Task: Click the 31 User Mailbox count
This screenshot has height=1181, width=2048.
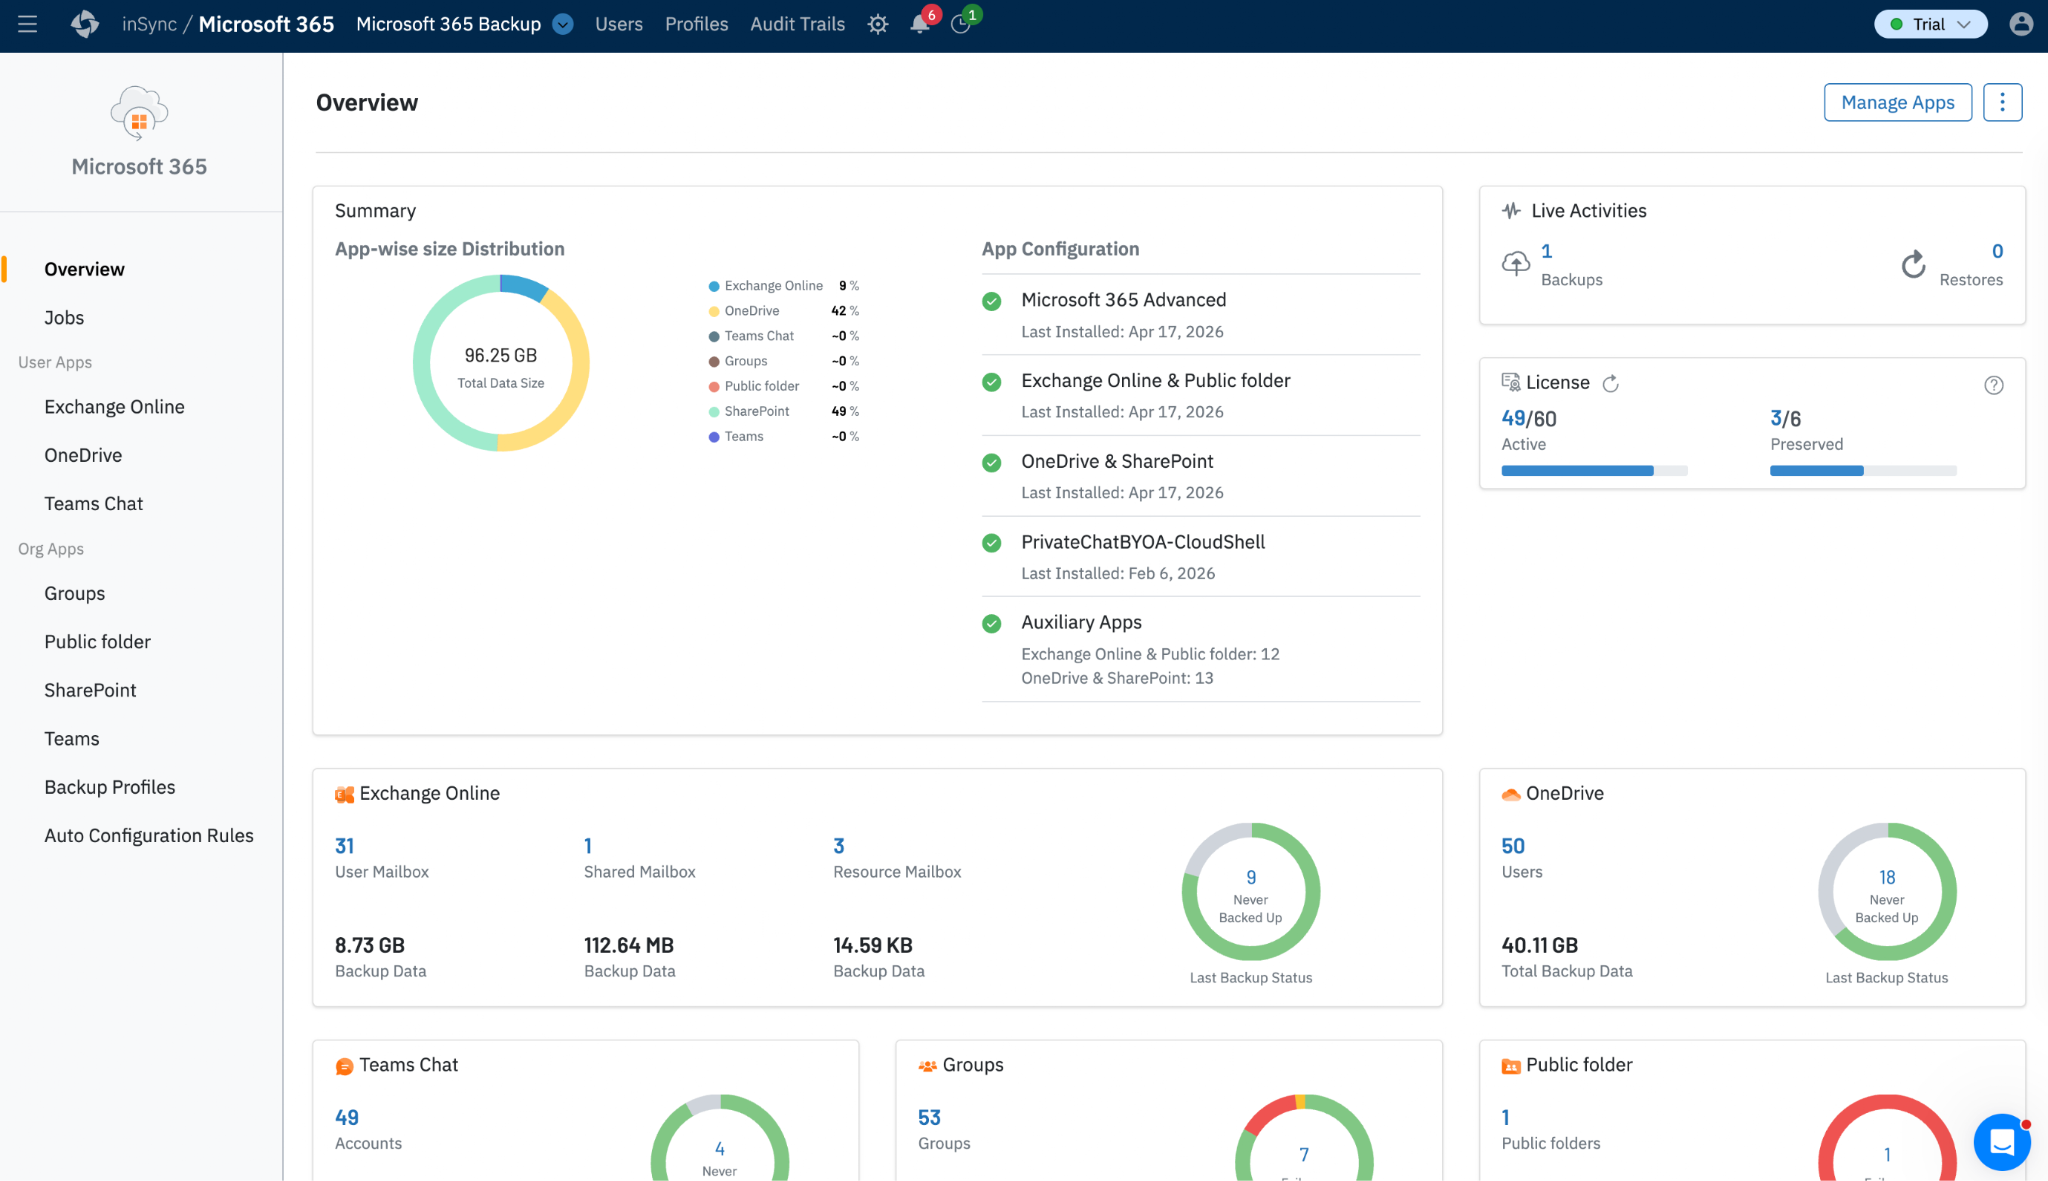Action: [x=344, y=846]
